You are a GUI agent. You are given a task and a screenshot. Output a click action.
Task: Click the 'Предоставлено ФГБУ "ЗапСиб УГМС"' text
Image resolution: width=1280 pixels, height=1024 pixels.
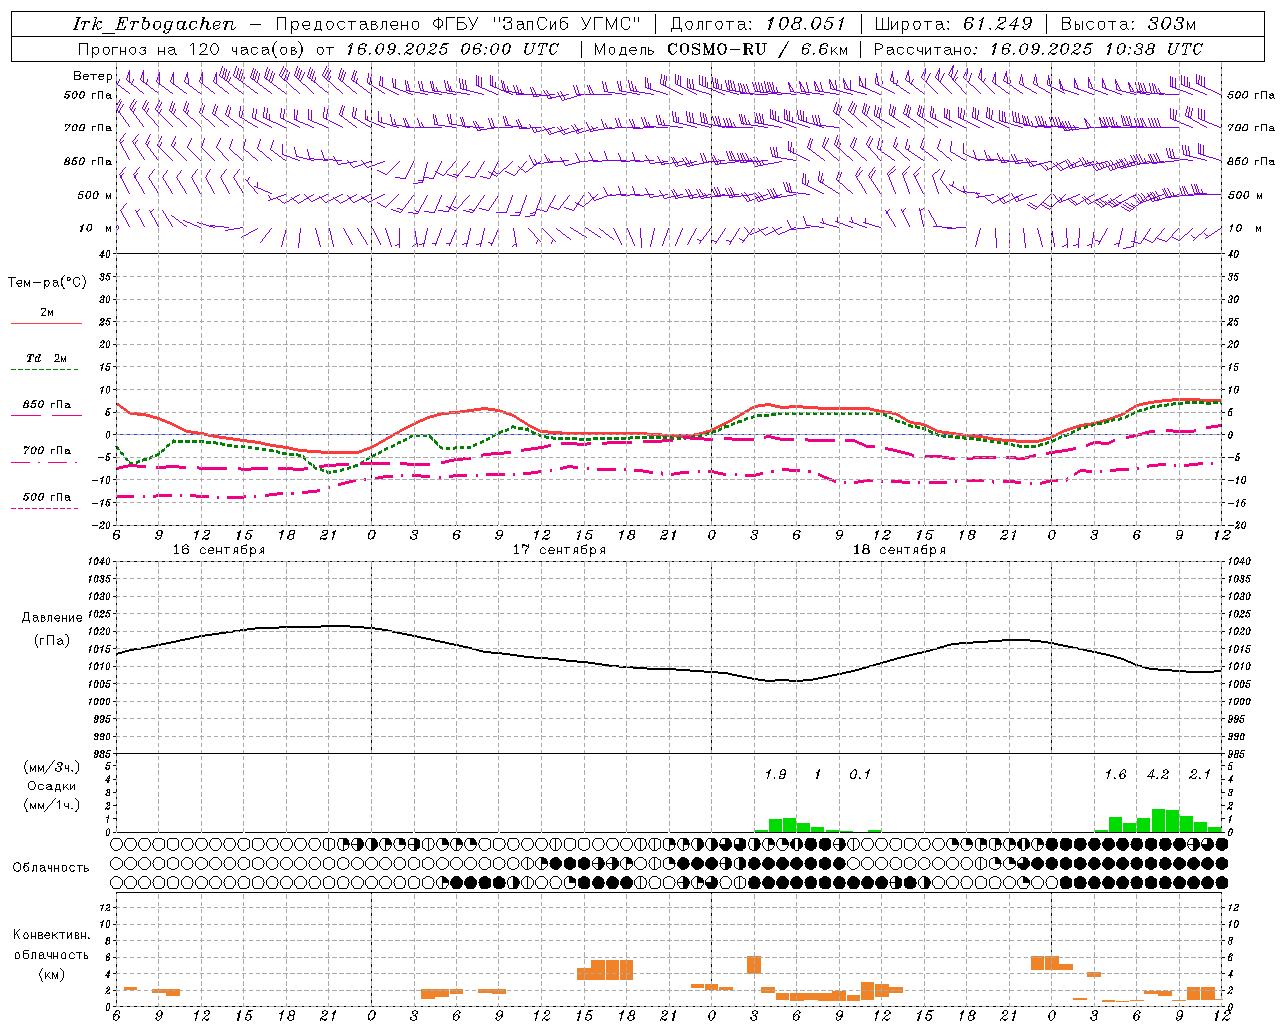pos(458,24)
